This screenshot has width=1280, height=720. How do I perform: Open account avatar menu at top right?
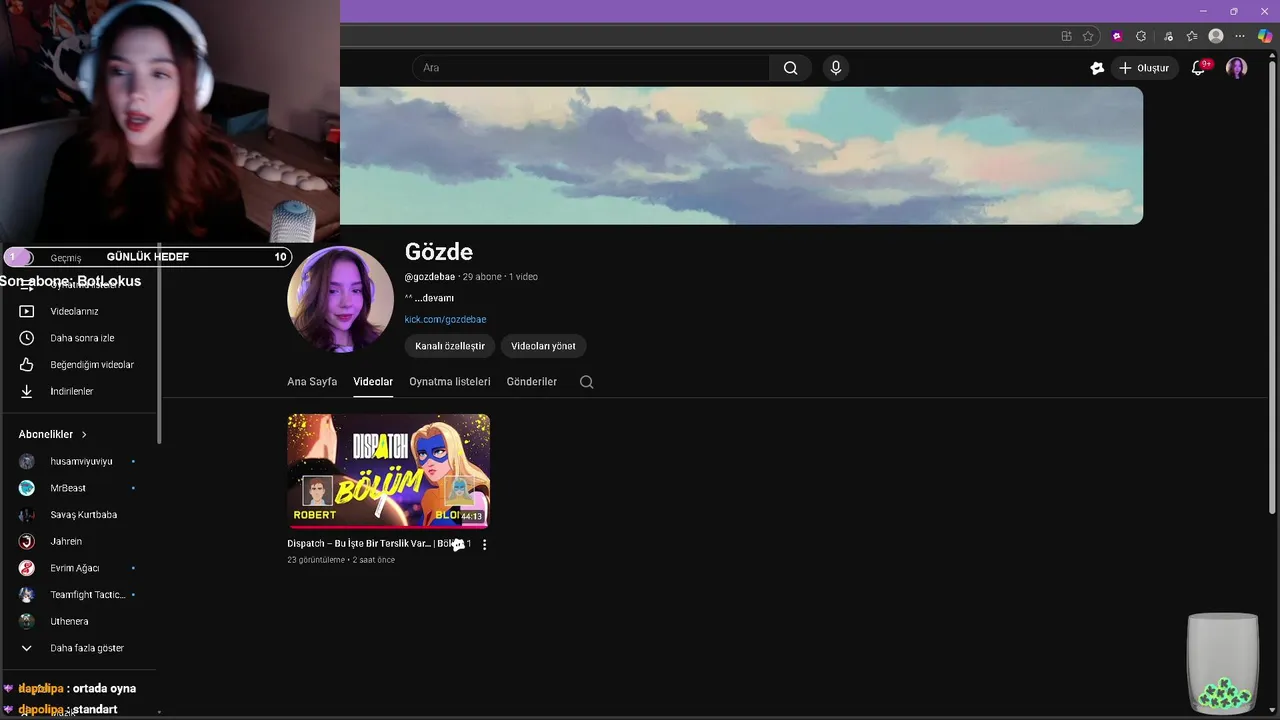coord(1237,68)
